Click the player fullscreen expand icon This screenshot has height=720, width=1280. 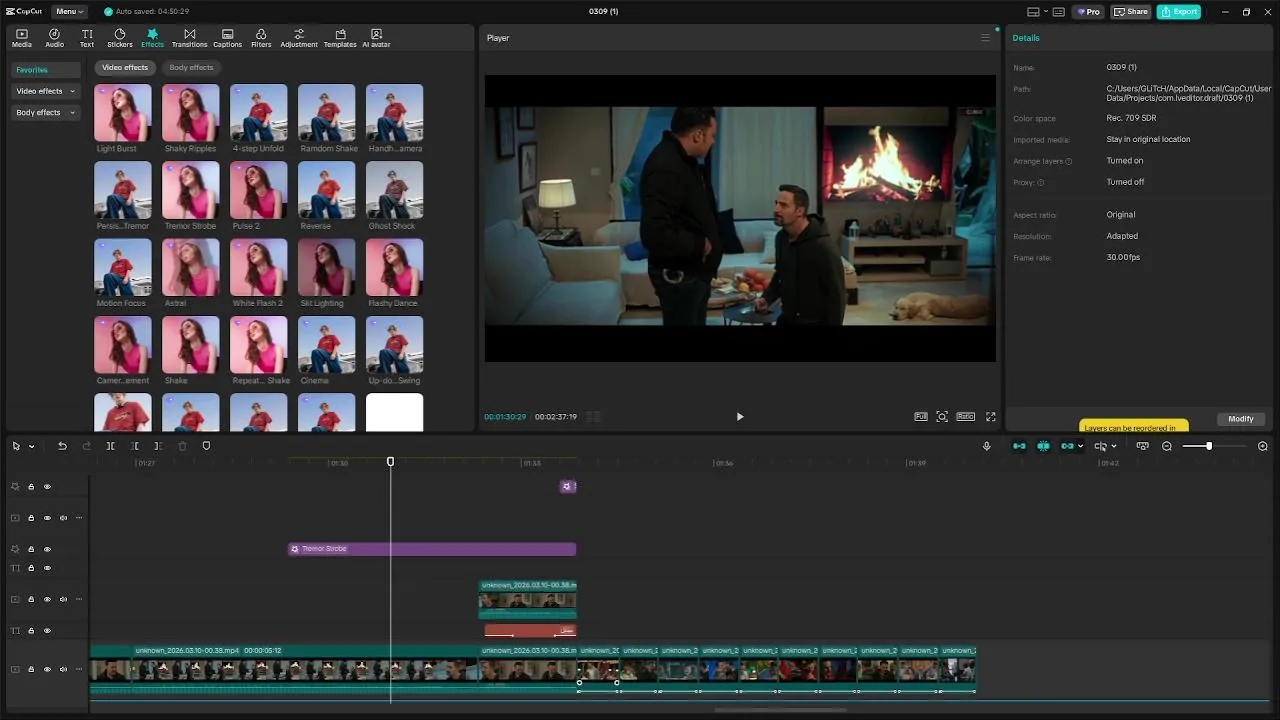[991, 417]
